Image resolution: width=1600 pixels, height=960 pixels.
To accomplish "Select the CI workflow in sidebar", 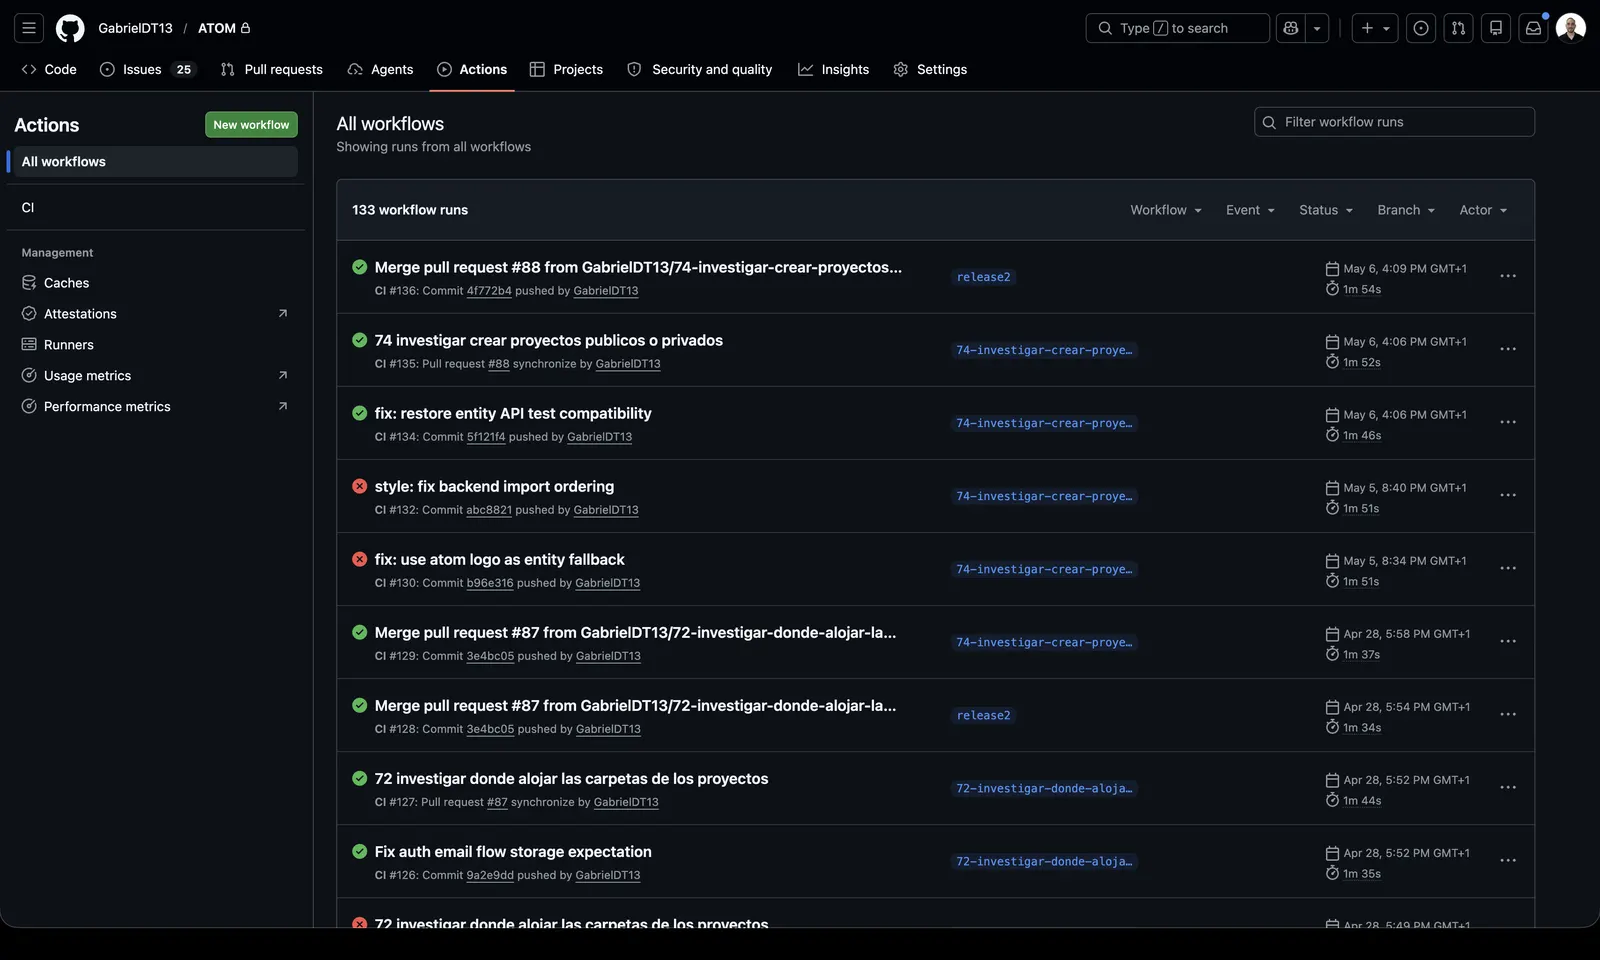I will (x=156, y=208).
